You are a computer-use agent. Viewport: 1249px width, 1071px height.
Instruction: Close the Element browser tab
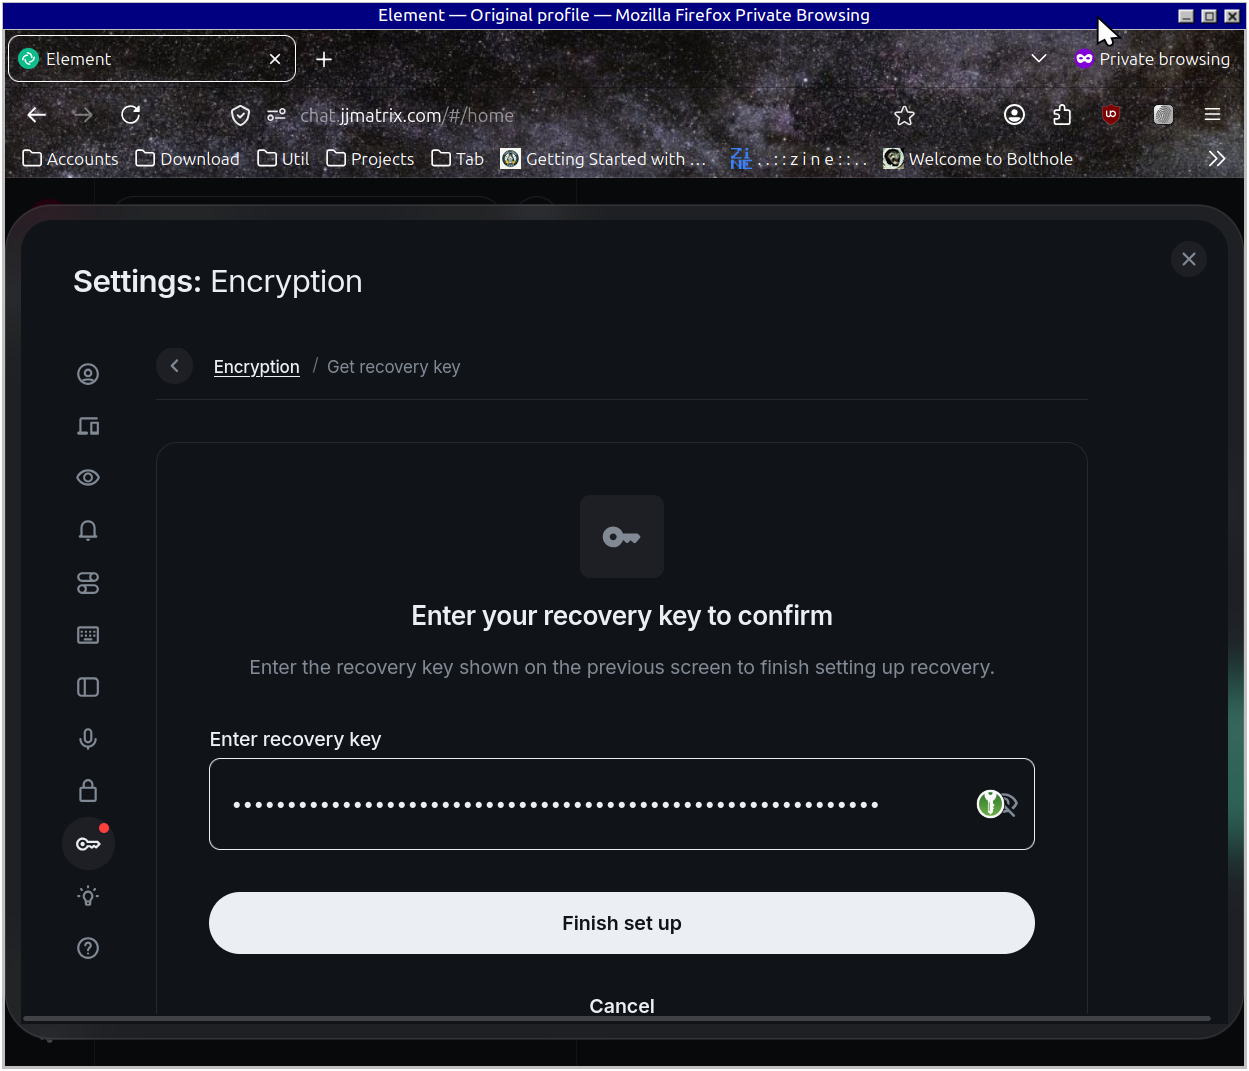click(x=275, y=59)
